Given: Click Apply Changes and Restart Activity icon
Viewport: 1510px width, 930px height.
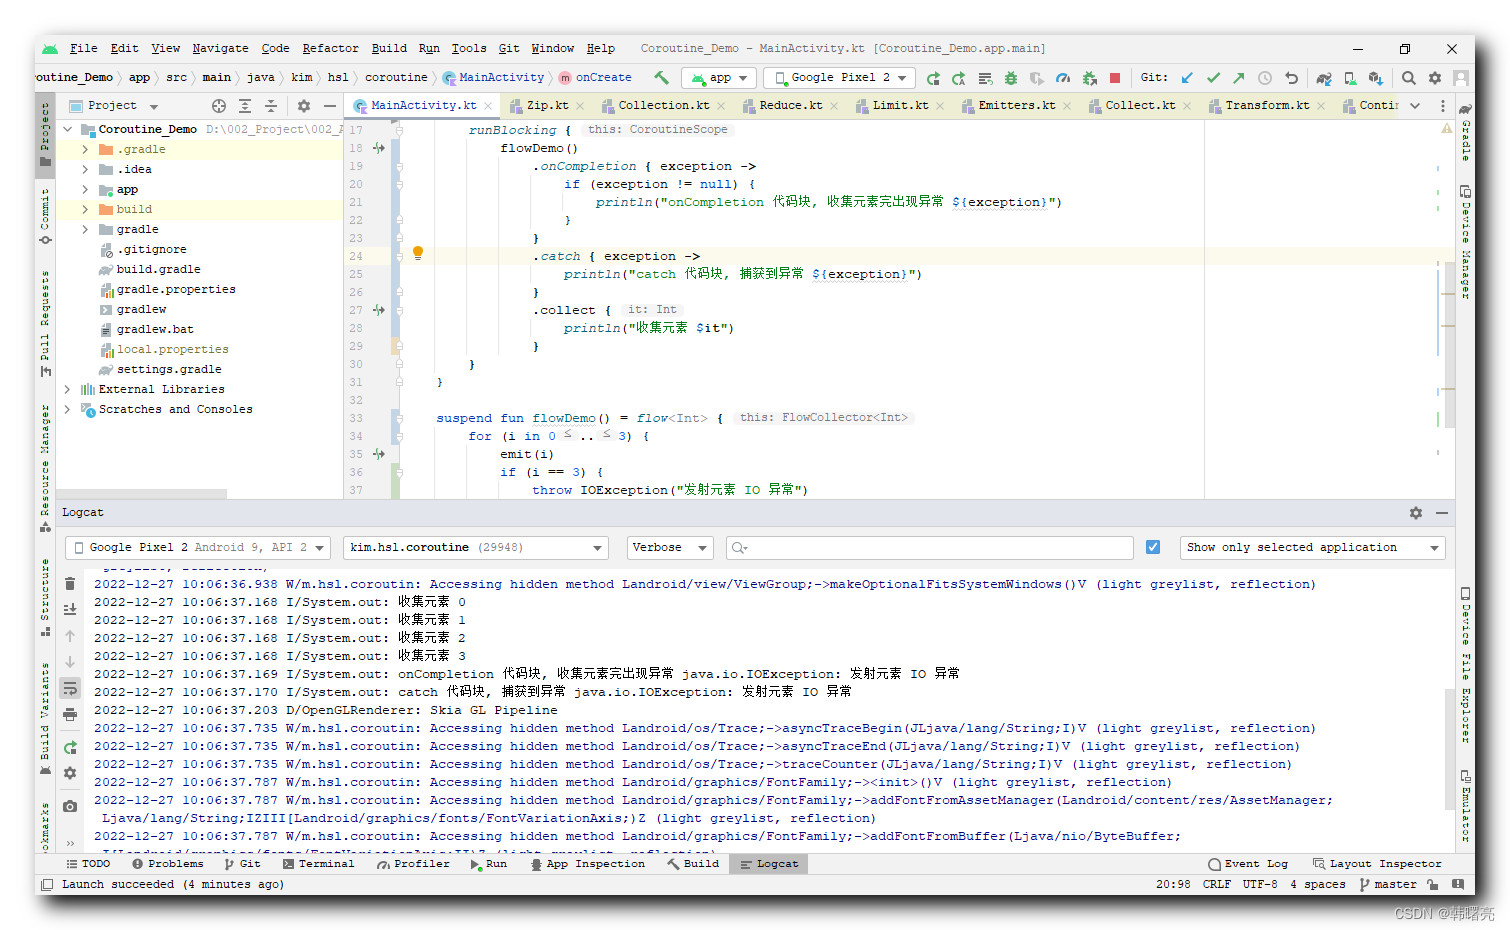Looking at the screenshot, I should click(x=959, y=78).
